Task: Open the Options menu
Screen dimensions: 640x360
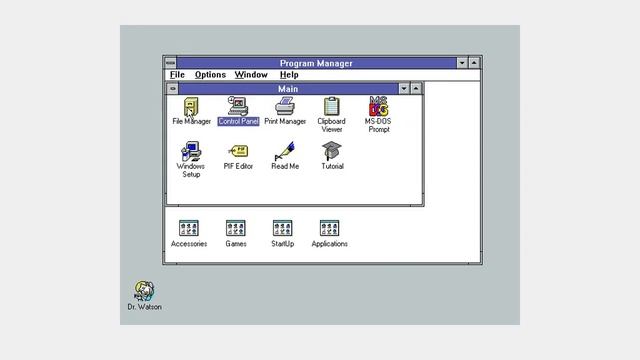Action: point(210,75)
